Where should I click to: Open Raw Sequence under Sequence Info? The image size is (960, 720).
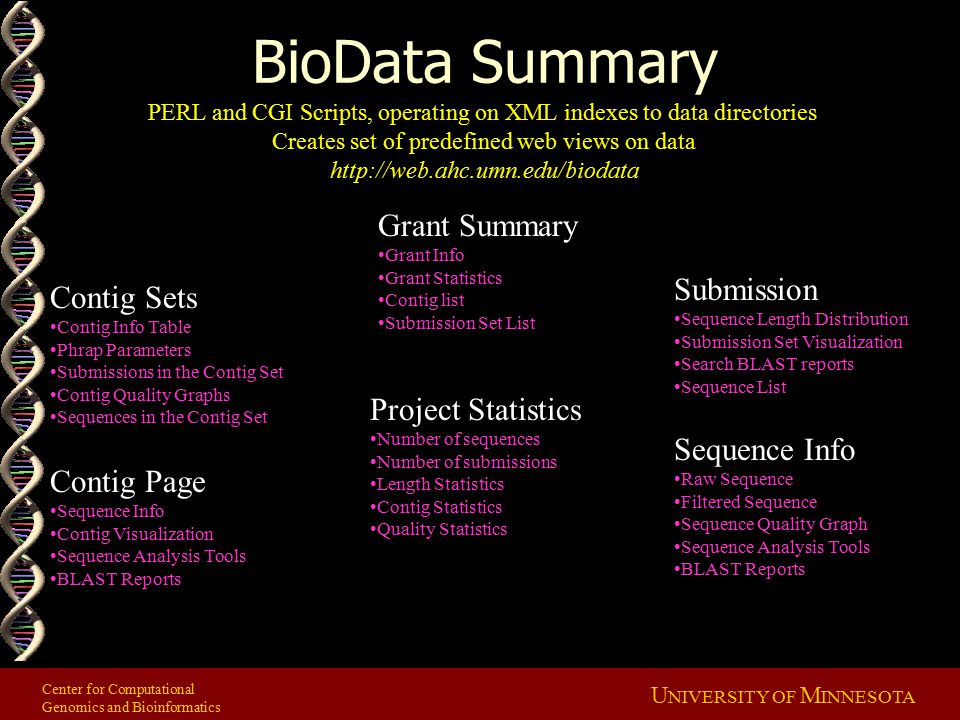pos(733,479)
